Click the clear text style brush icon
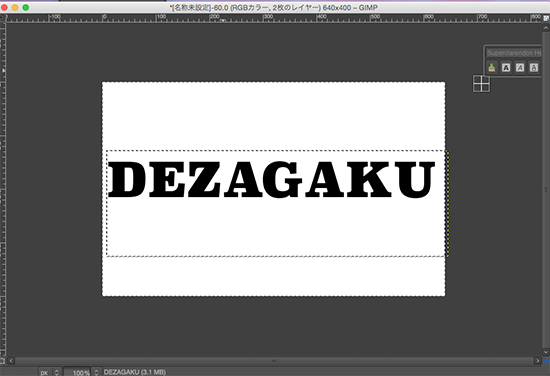Image resolution: width=550 pixels, height=376 pixels. [x=492, y=67]
